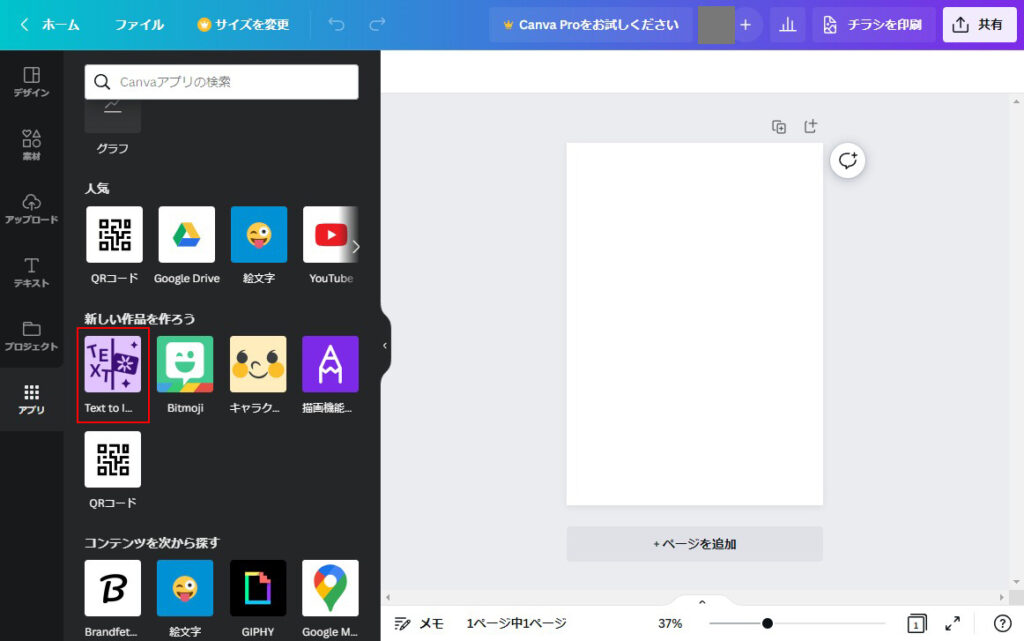Click the 1ページ中1ページ page counter

(x=516, y=623)
